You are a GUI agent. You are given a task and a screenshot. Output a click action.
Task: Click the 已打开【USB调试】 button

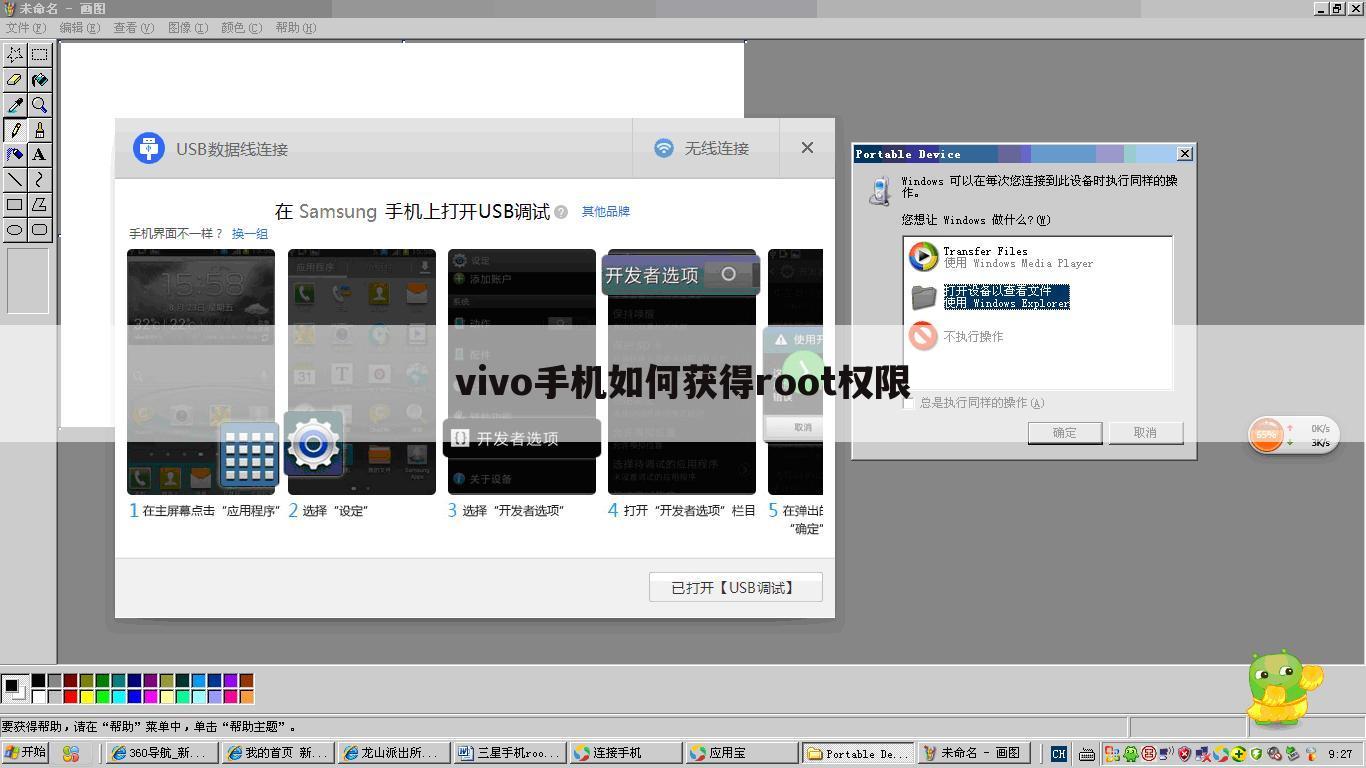click(736, 587)
